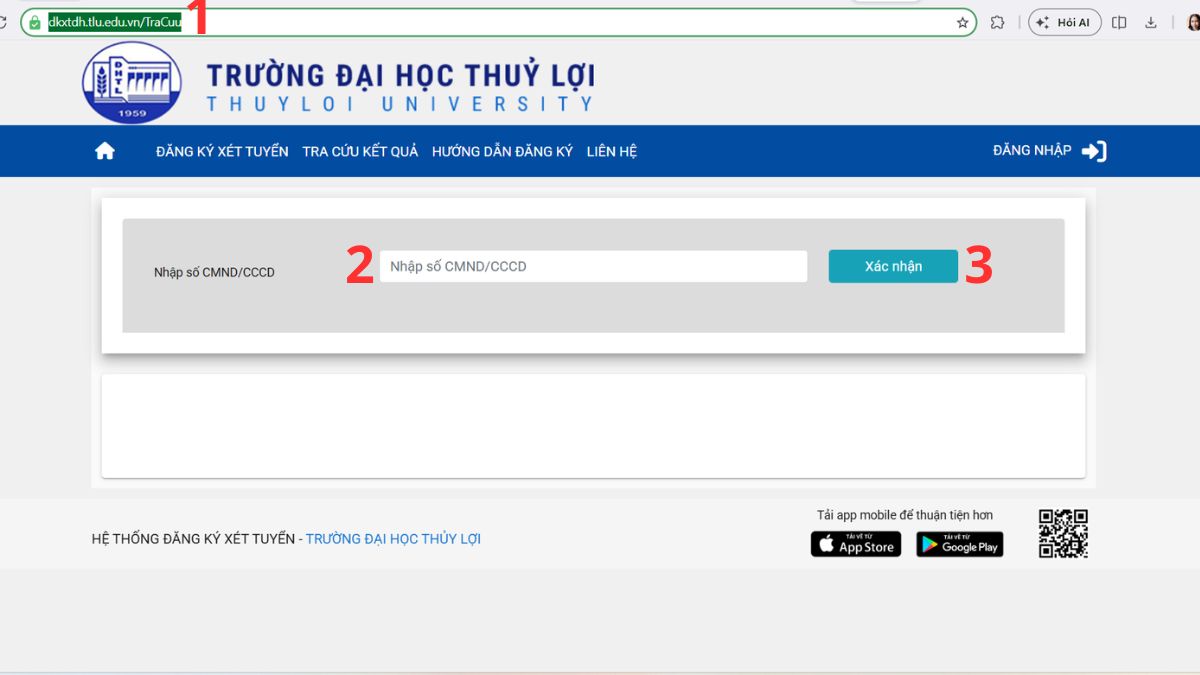This screenshot has height=675, width=1200.
Task: Bookmark this page with the star icon
Action: coord(962,22)
